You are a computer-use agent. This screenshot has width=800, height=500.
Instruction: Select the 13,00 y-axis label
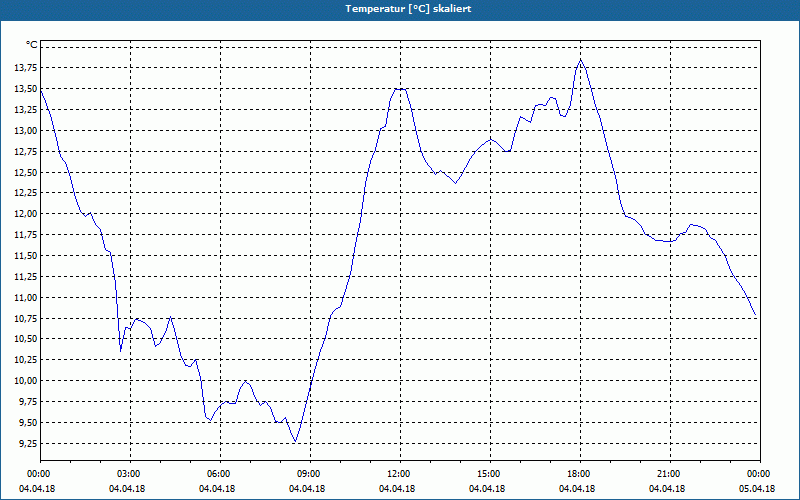coord(27,131)
